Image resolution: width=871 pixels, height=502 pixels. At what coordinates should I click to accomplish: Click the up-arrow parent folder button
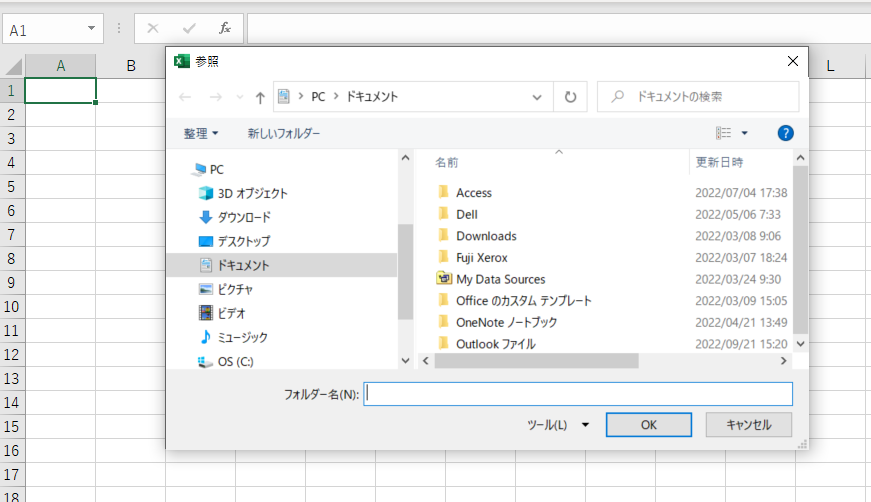click(x=260, y=97)
